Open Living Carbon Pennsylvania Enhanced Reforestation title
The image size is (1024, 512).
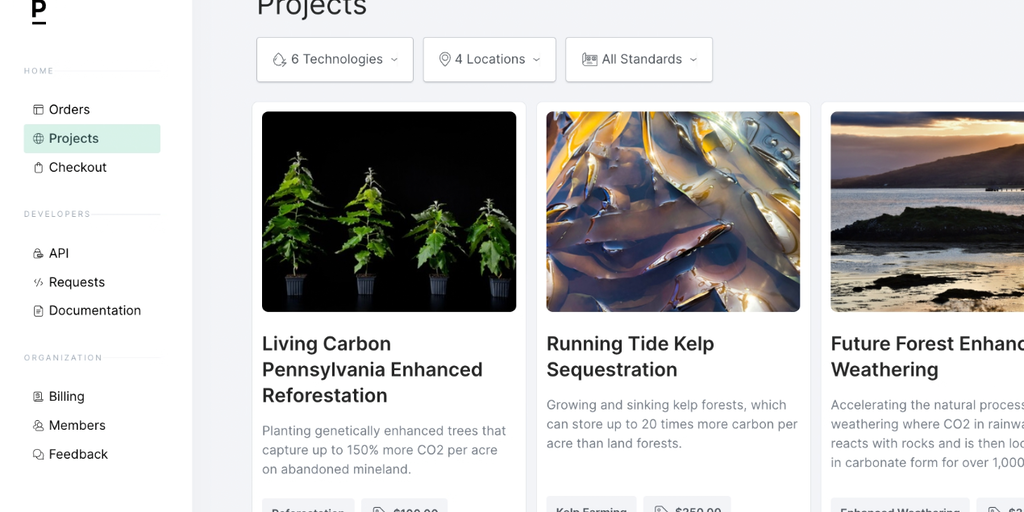(372, 370)
